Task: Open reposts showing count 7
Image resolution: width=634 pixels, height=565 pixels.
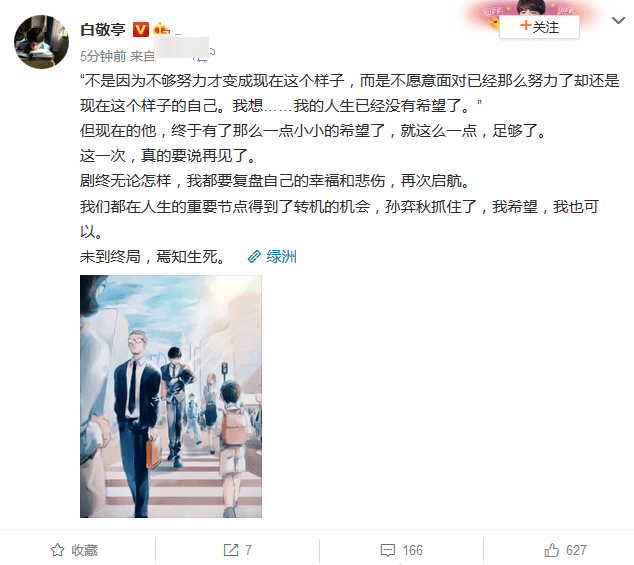Action: (x=238, y=550)
